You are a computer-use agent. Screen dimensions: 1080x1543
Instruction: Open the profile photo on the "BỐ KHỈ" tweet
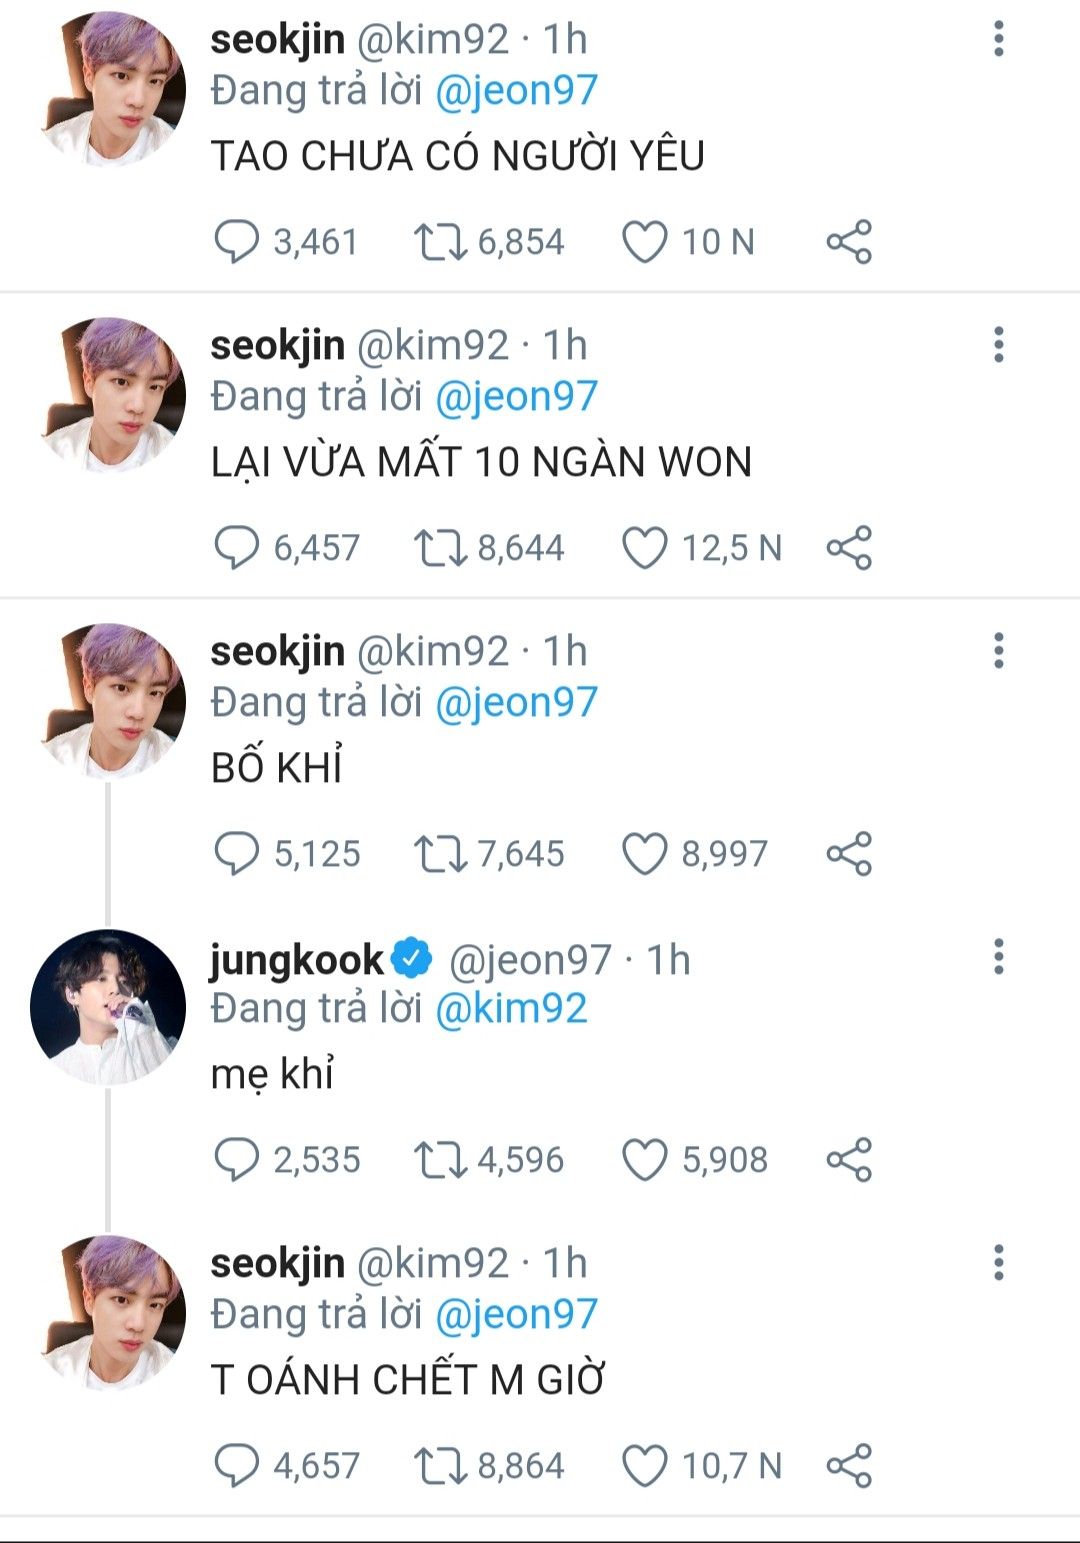tap(112, 701)
